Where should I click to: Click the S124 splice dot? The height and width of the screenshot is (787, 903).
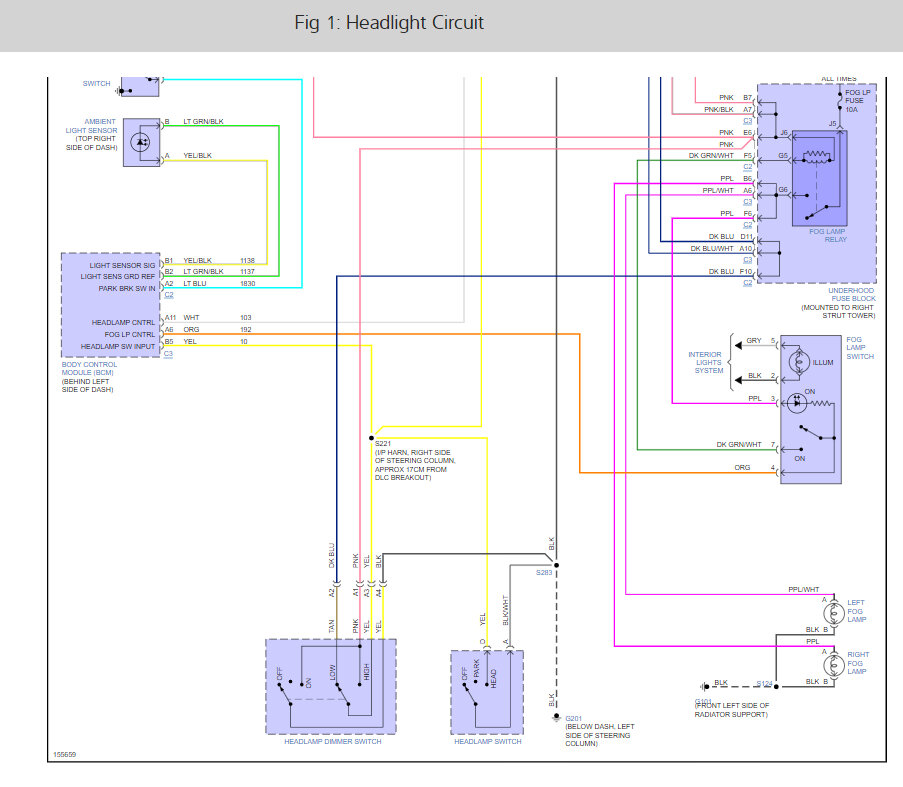[x=776, y=686]
